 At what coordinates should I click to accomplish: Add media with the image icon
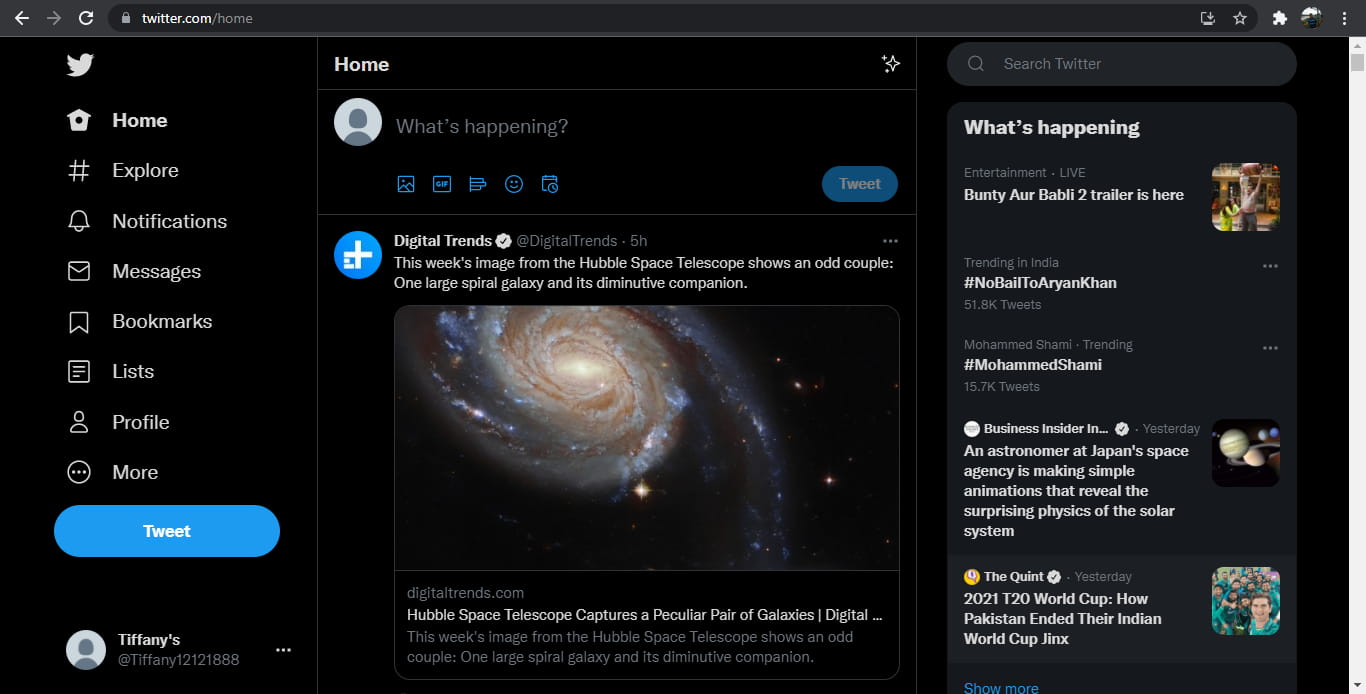click(x=406, y=184)
